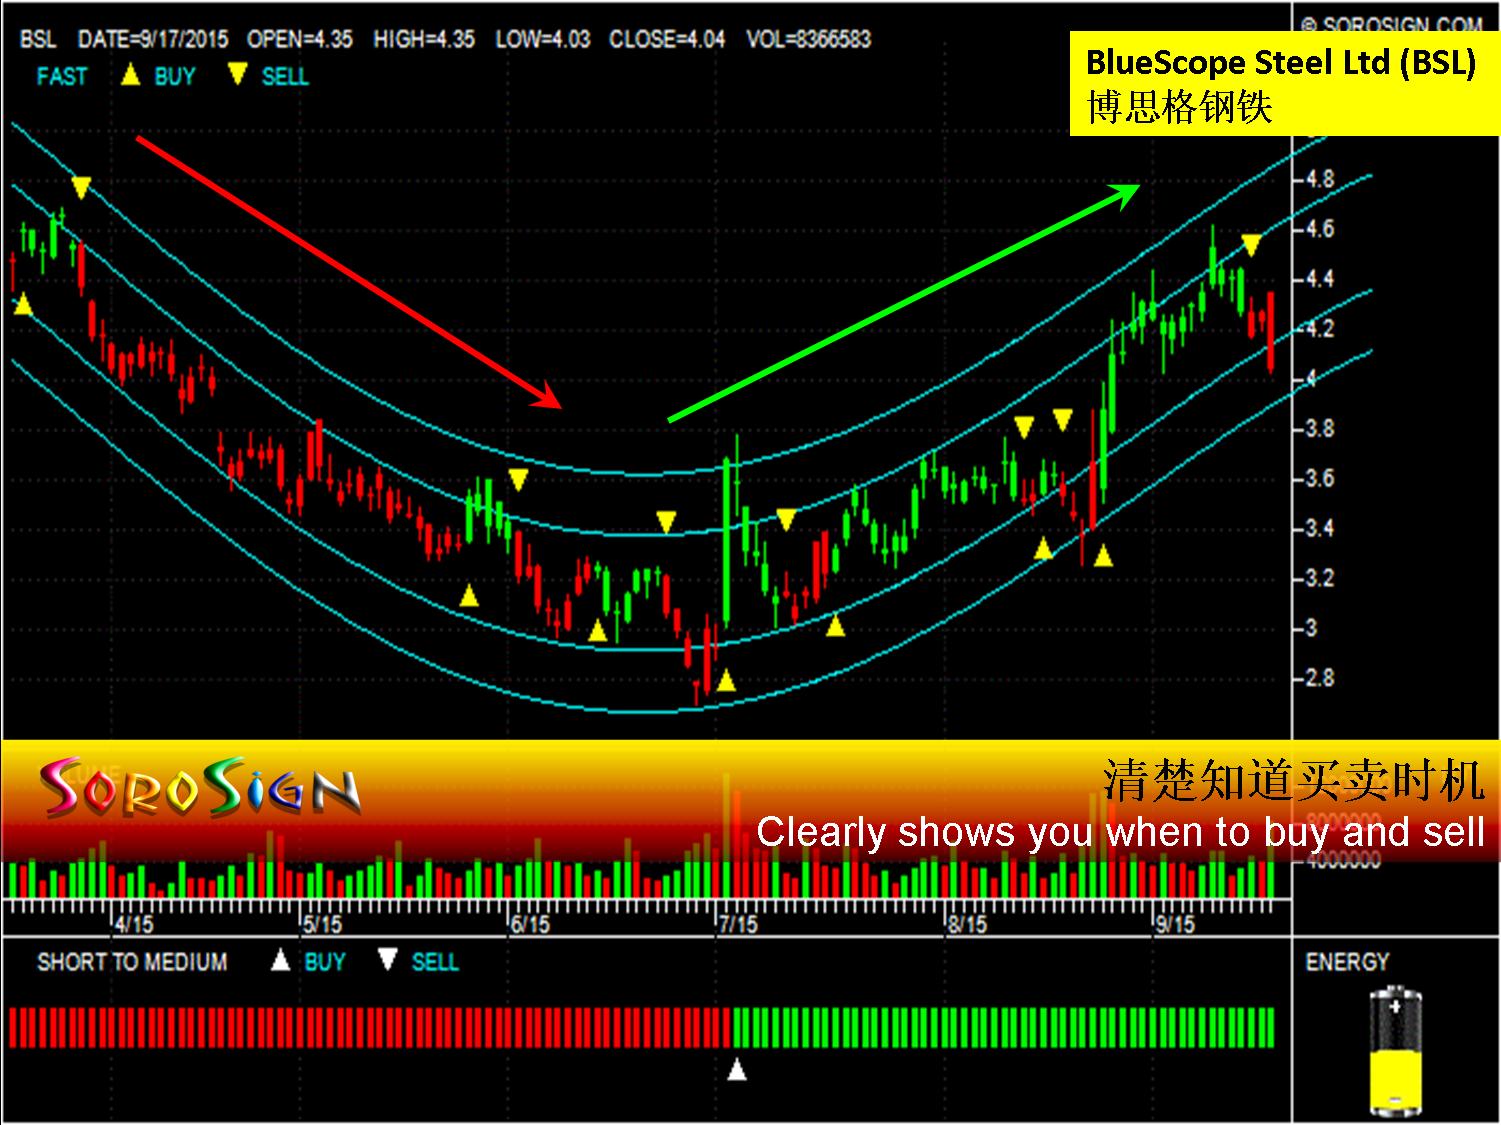Click the green section of the trend bar
The width and height of the screenshot is (1501, 1125).
tap(1004, 1028)
